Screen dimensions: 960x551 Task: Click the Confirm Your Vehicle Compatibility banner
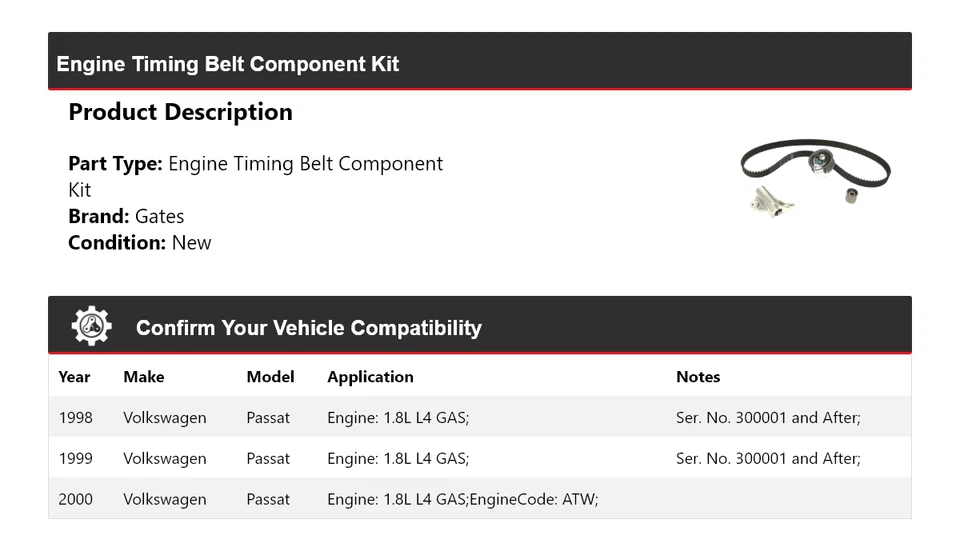pyautogui.click(x=308, y=328)
